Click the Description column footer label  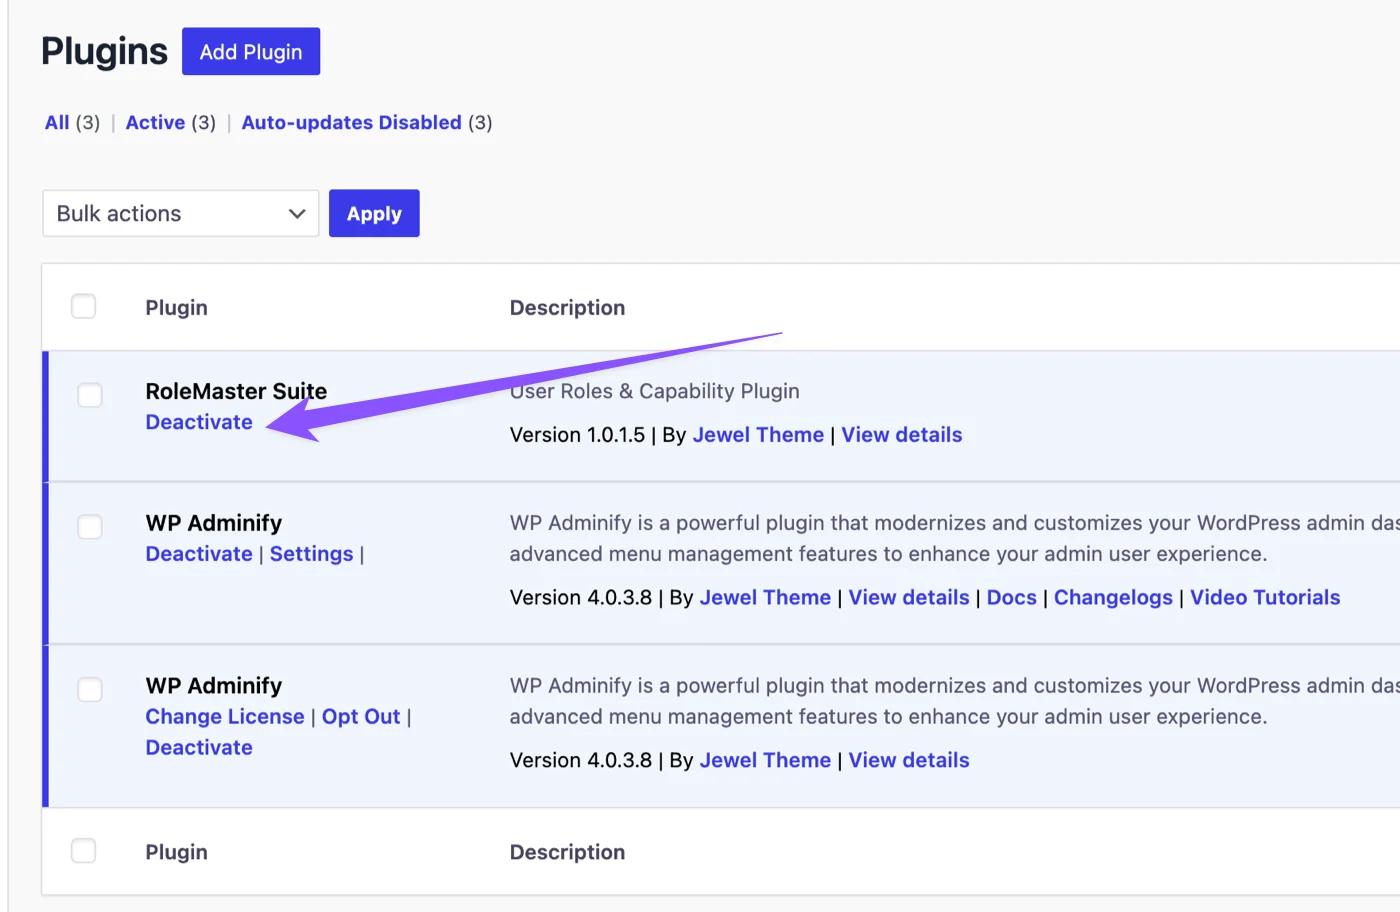click(567, 852)
